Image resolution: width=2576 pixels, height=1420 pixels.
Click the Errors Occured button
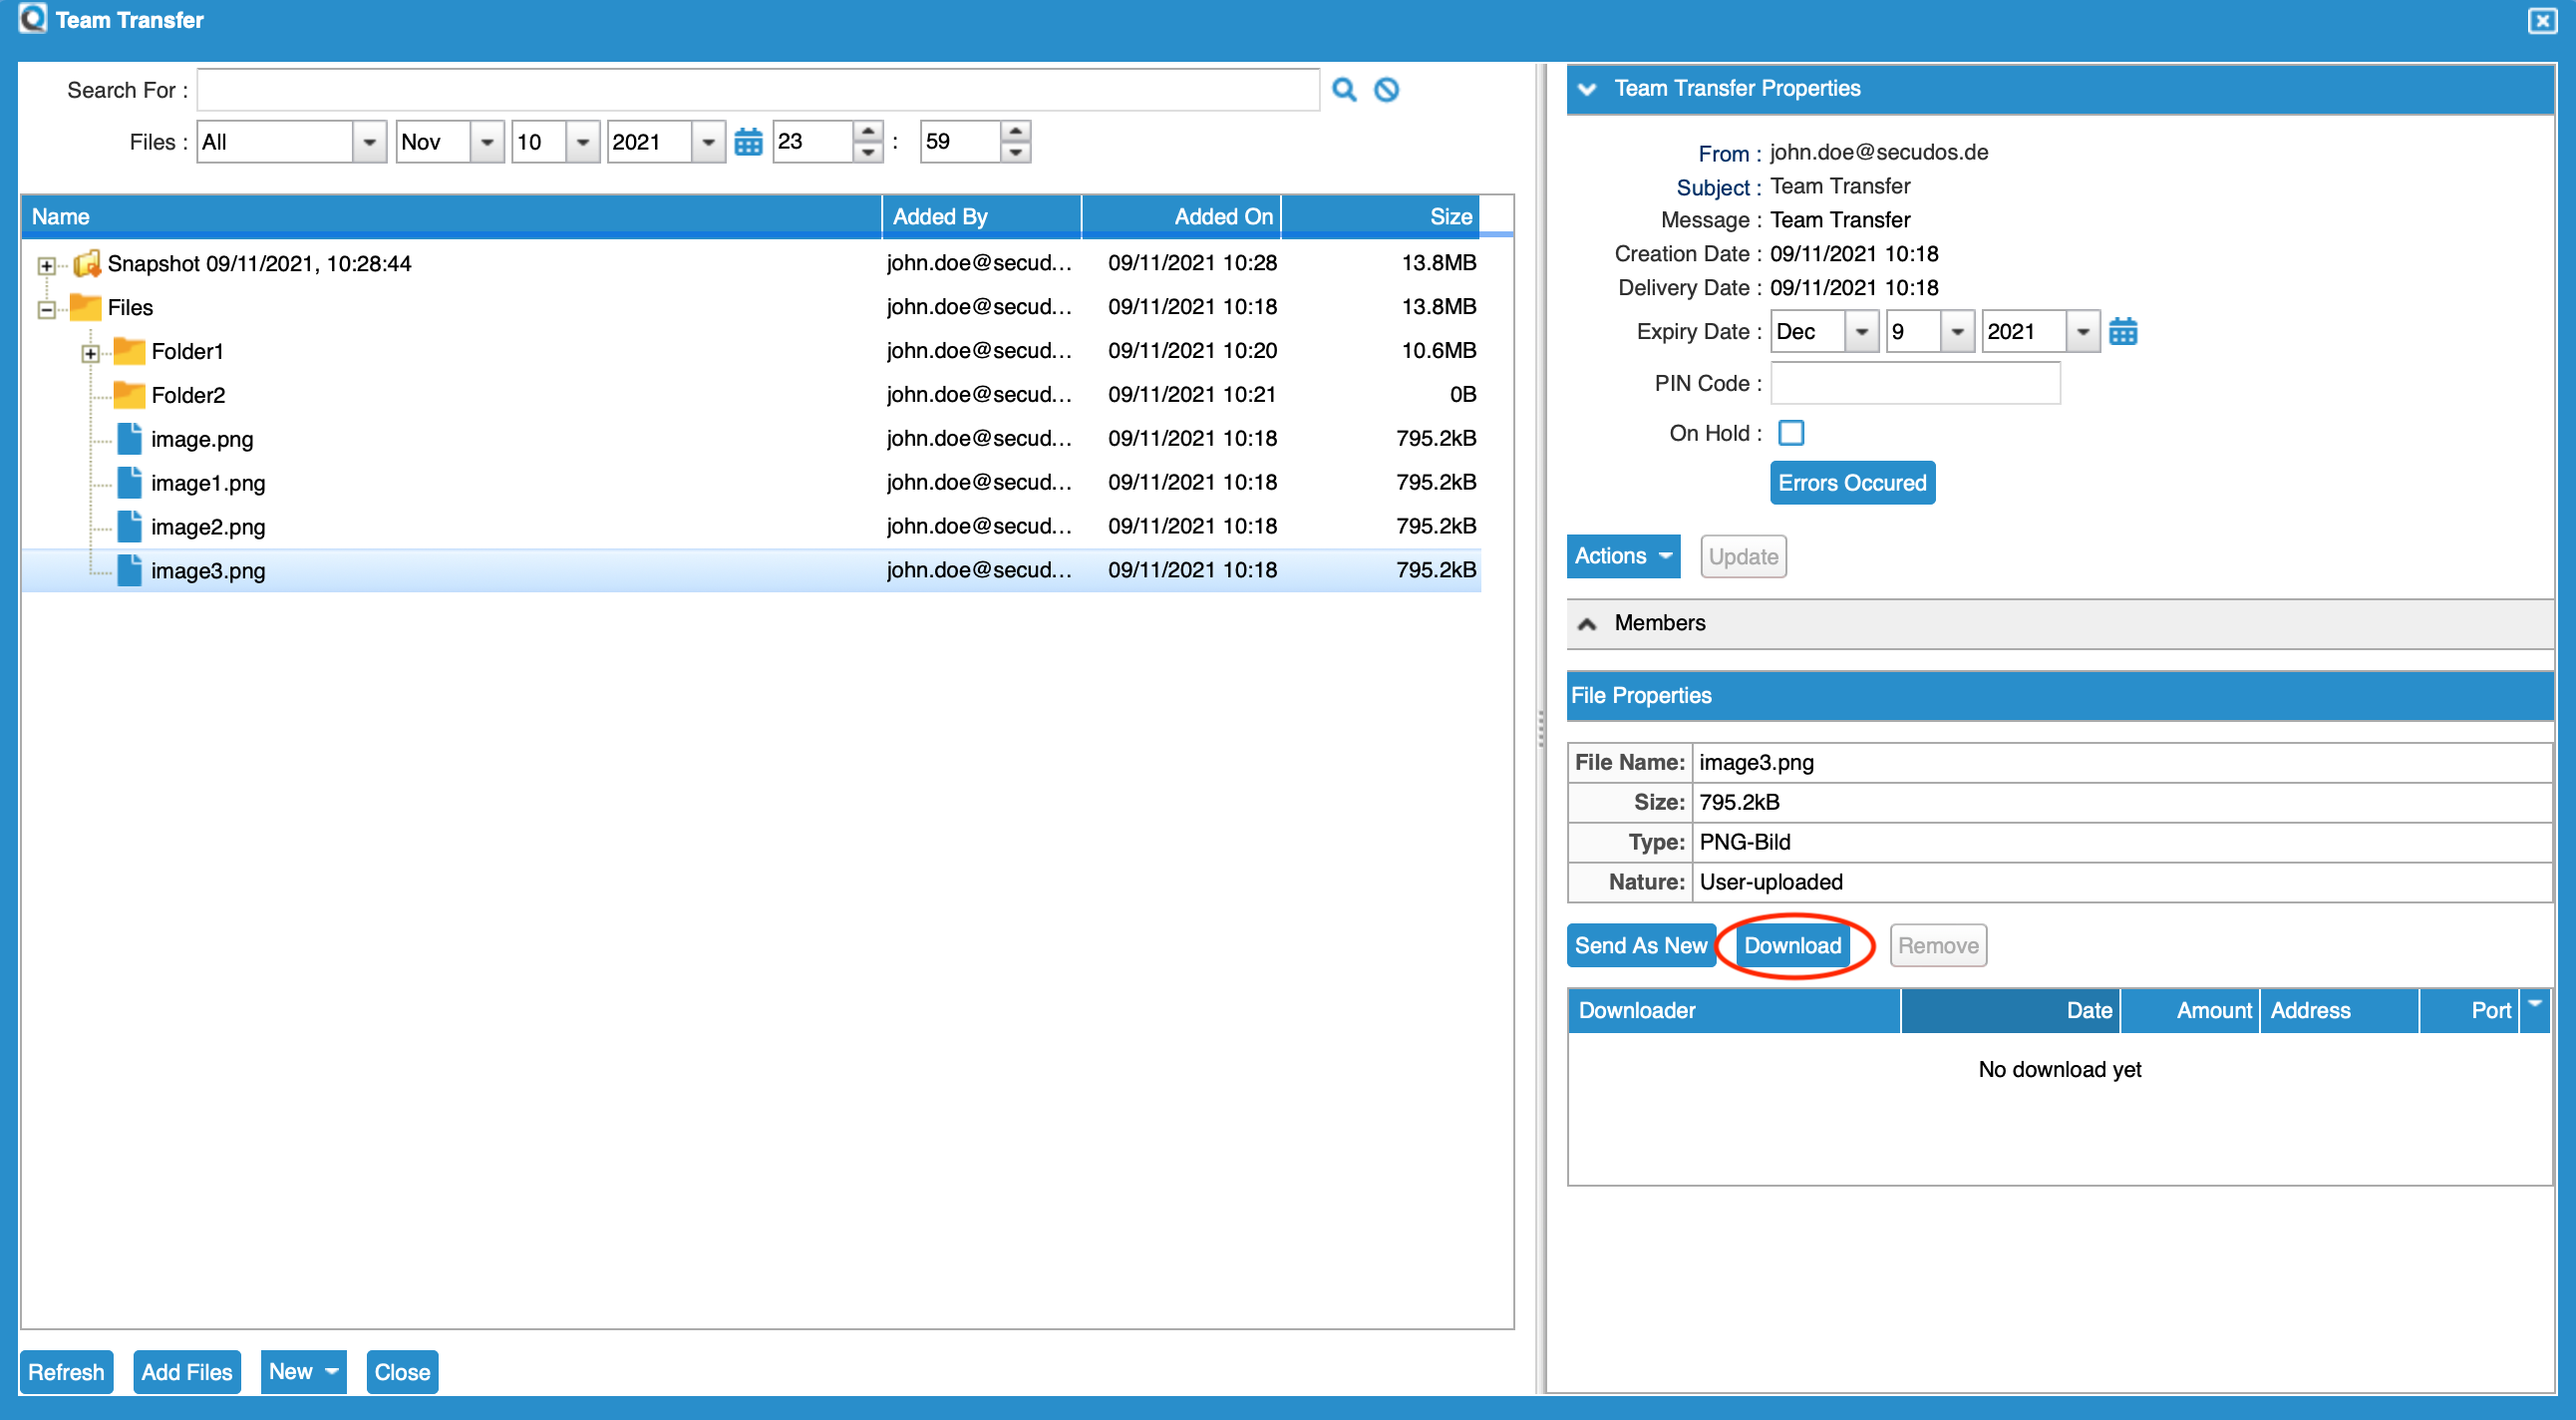pos(1851,483)
